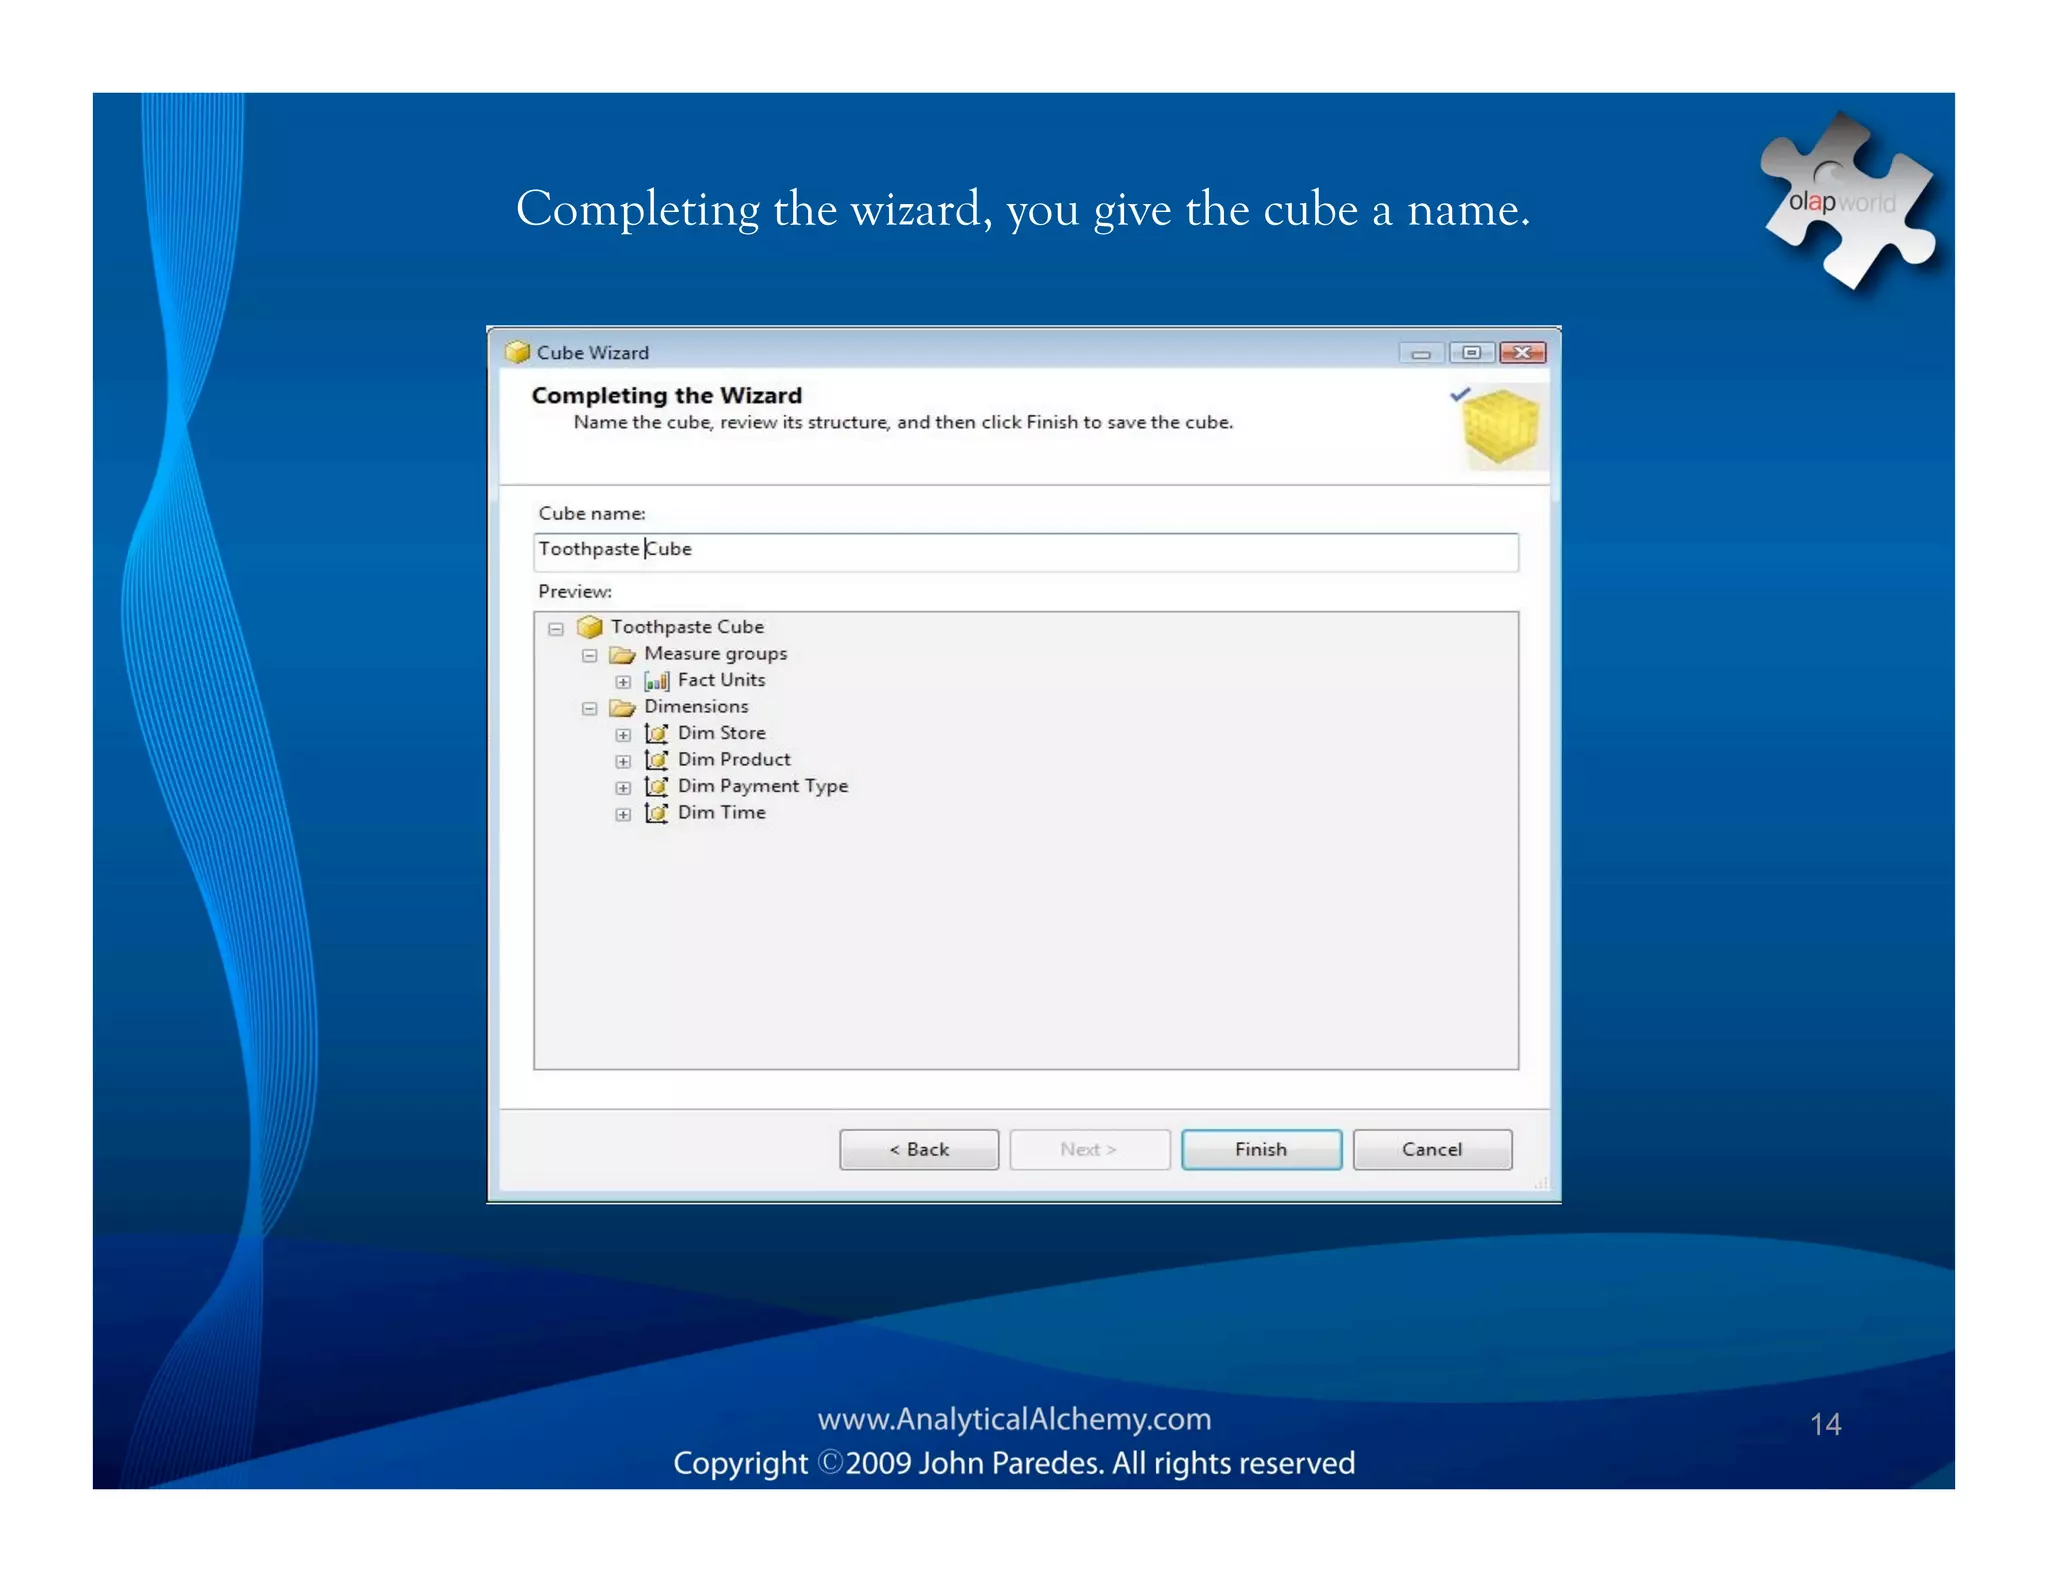Expand the Fact Units node
The image size is (2048, 1582).
[623, 682]
